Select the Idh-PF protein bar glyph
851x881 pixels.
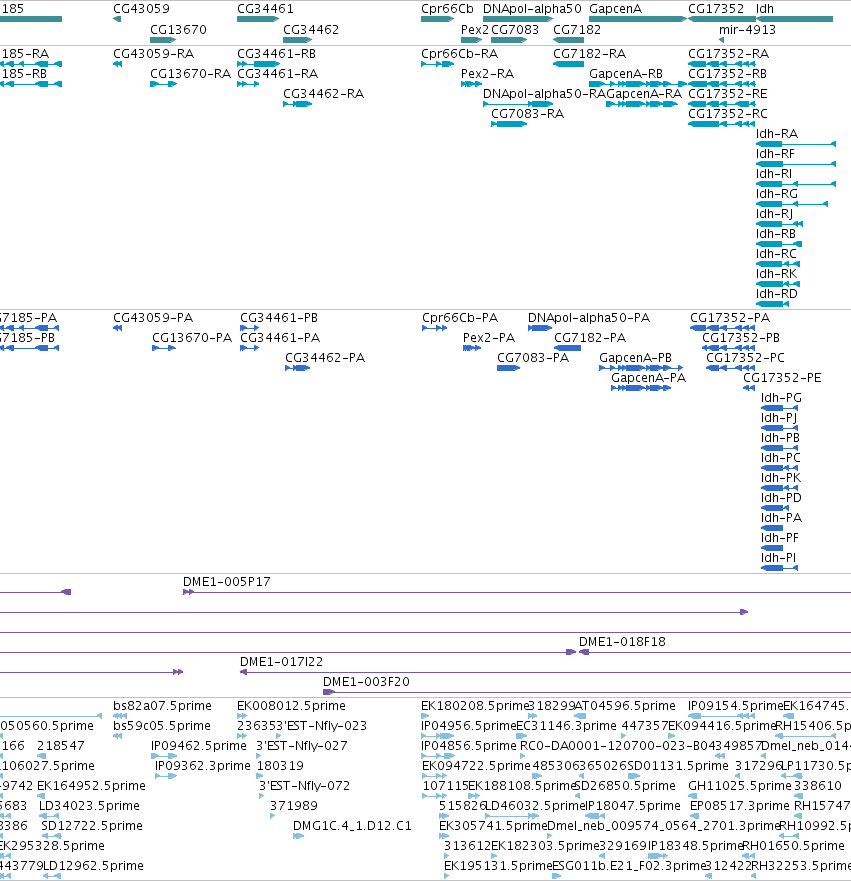[x=772, y=548]
